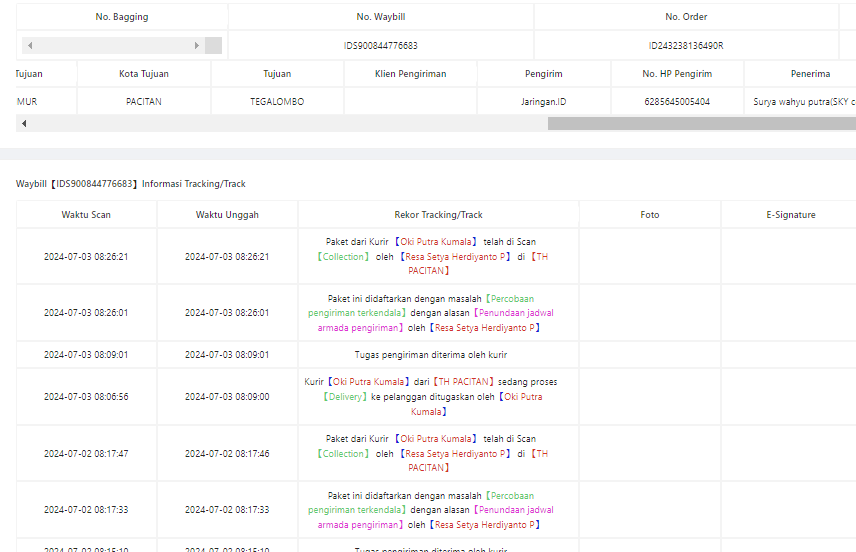Click the 2024-07-02 08:17:33 problem record

pyautogui.click(x=431, y=510)
